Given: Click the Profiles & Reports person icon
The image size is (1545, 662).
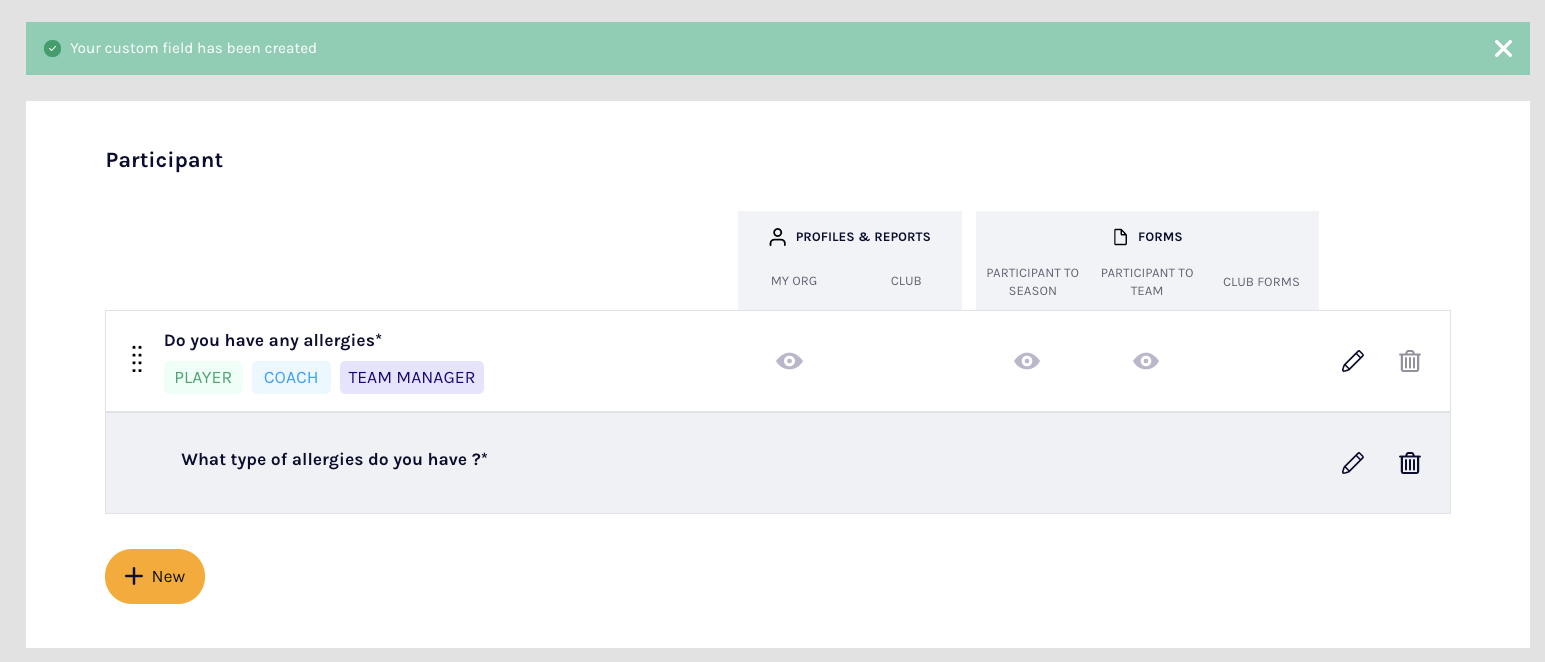Looking at the screenshot, I should 777,237.
